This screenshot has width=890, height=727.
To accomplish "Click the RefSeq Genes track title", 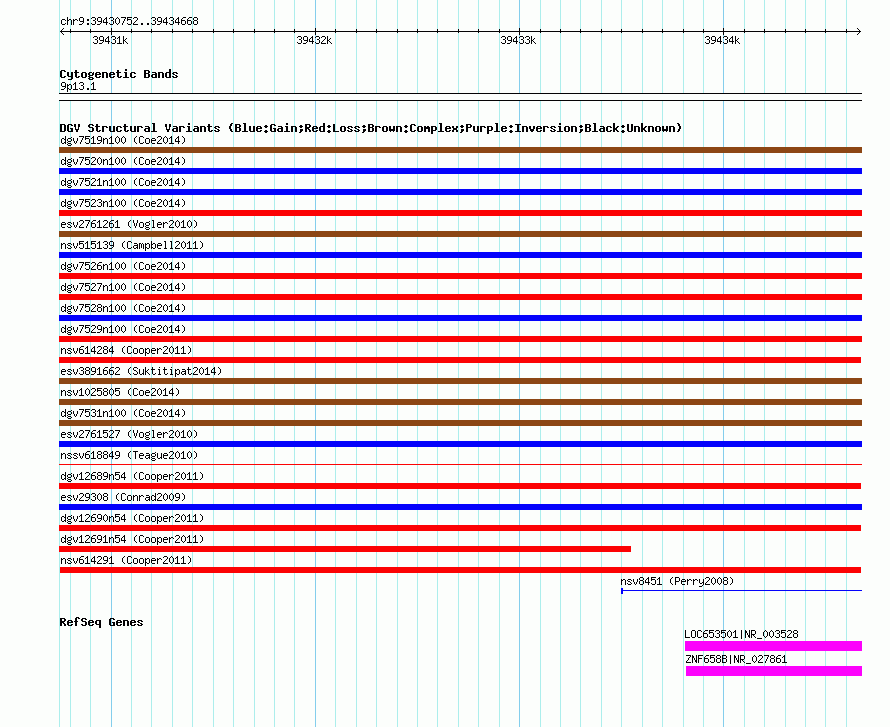I will point(101,622).
